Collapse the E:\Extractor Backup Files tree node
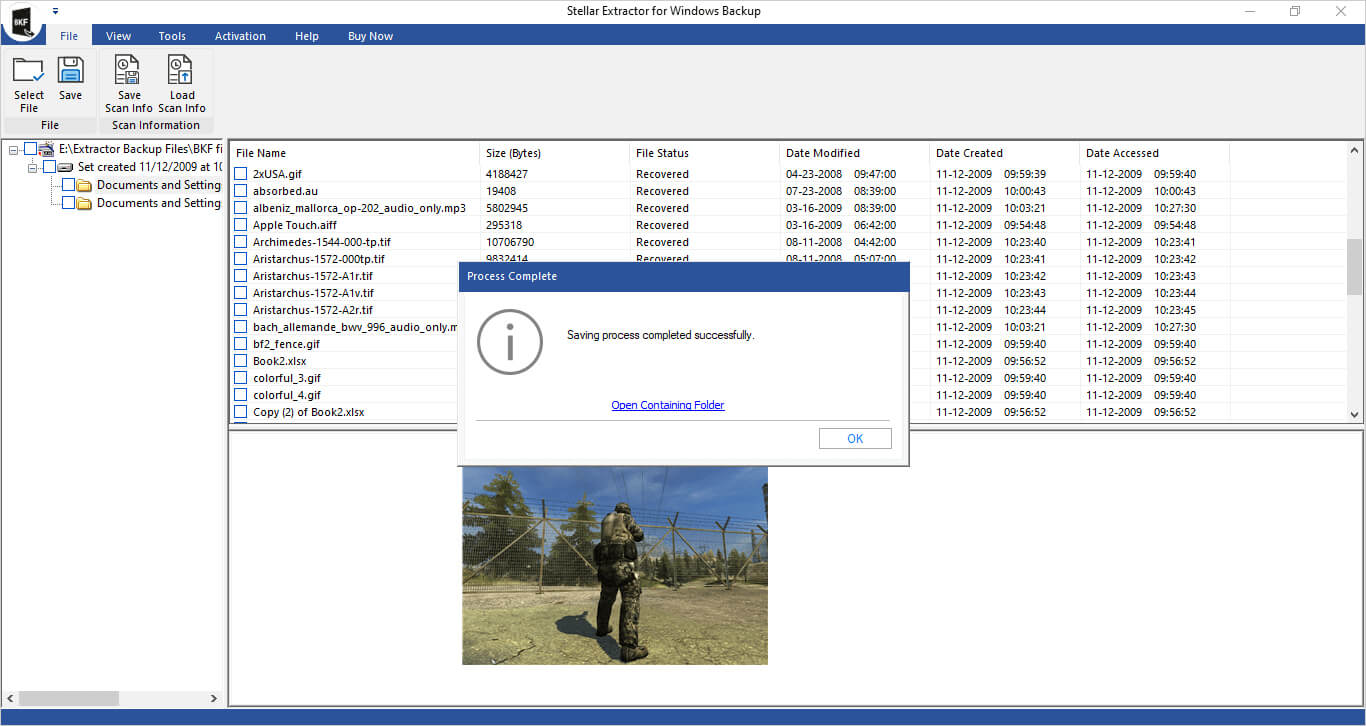Viewport: 1366px width, 726px height. (x=14, y=149)
